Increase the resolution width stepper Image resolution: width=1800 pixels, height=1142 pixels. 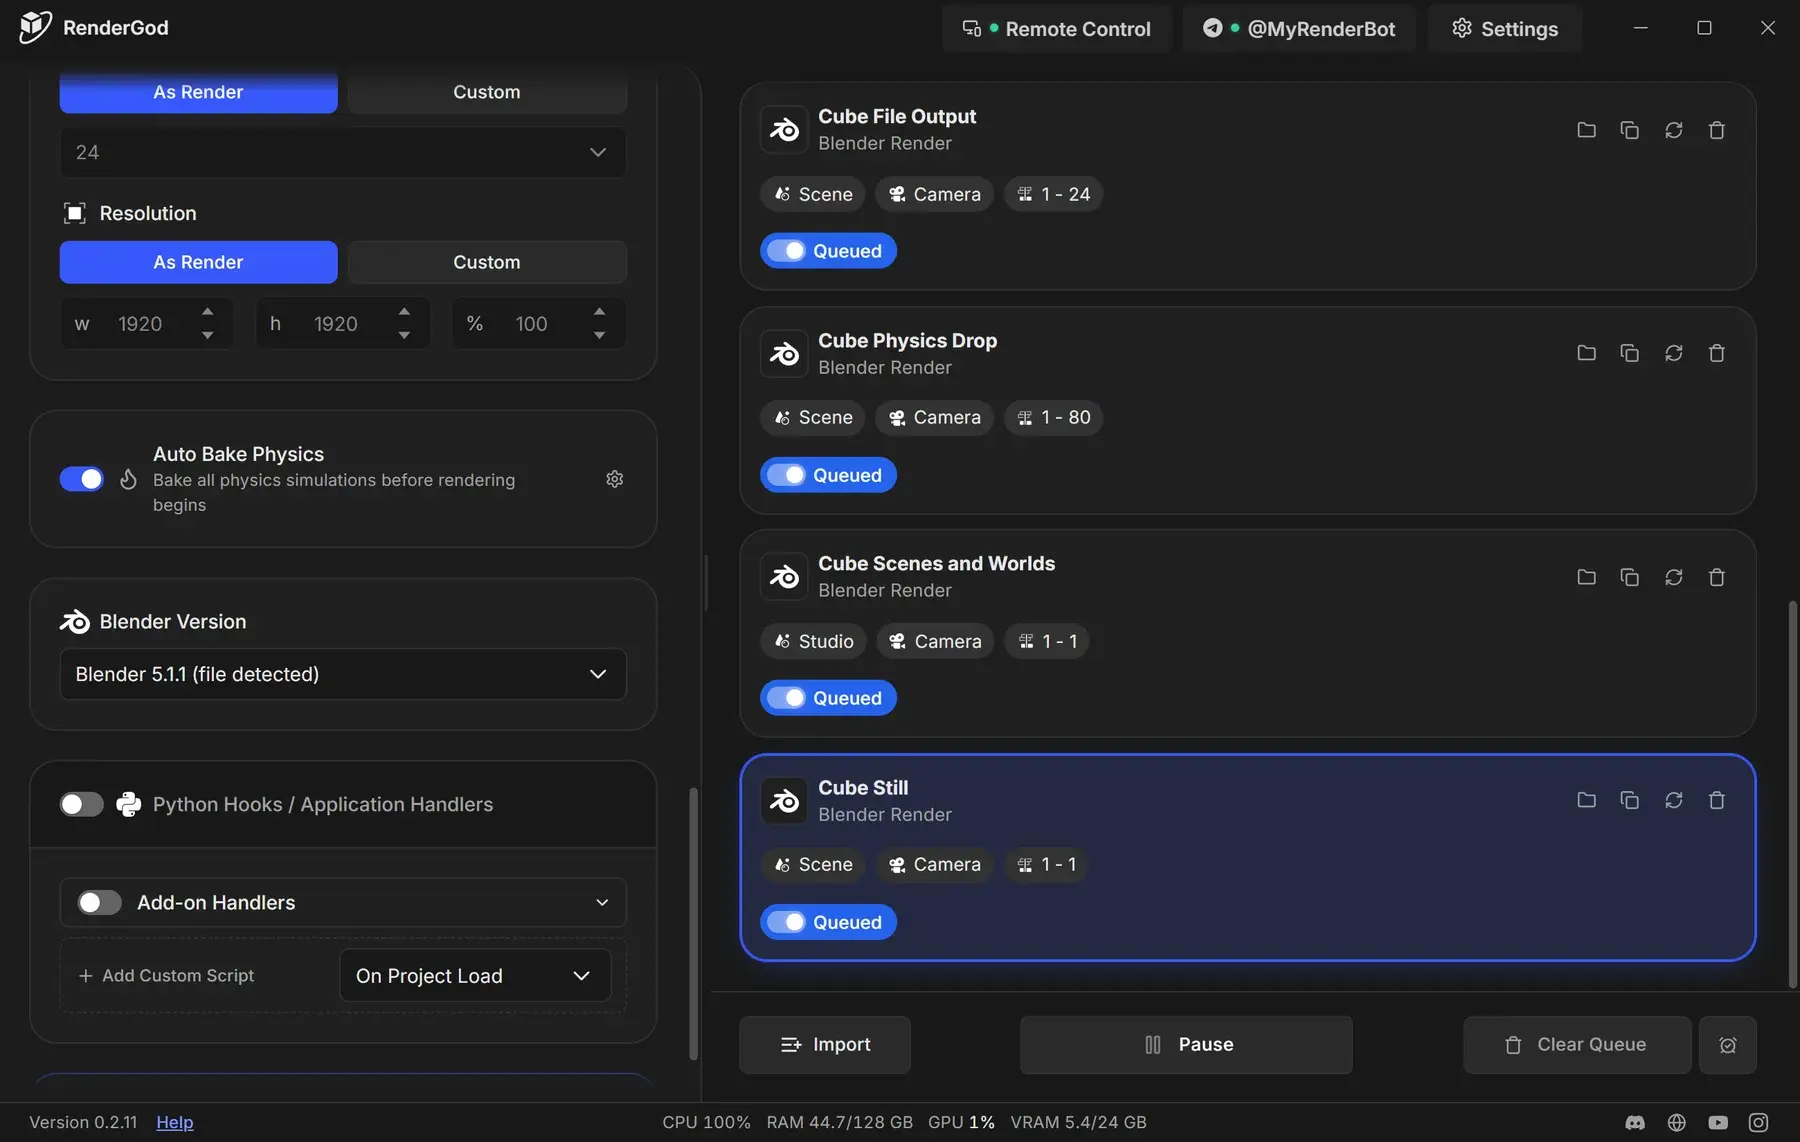[x=207, y=311]
